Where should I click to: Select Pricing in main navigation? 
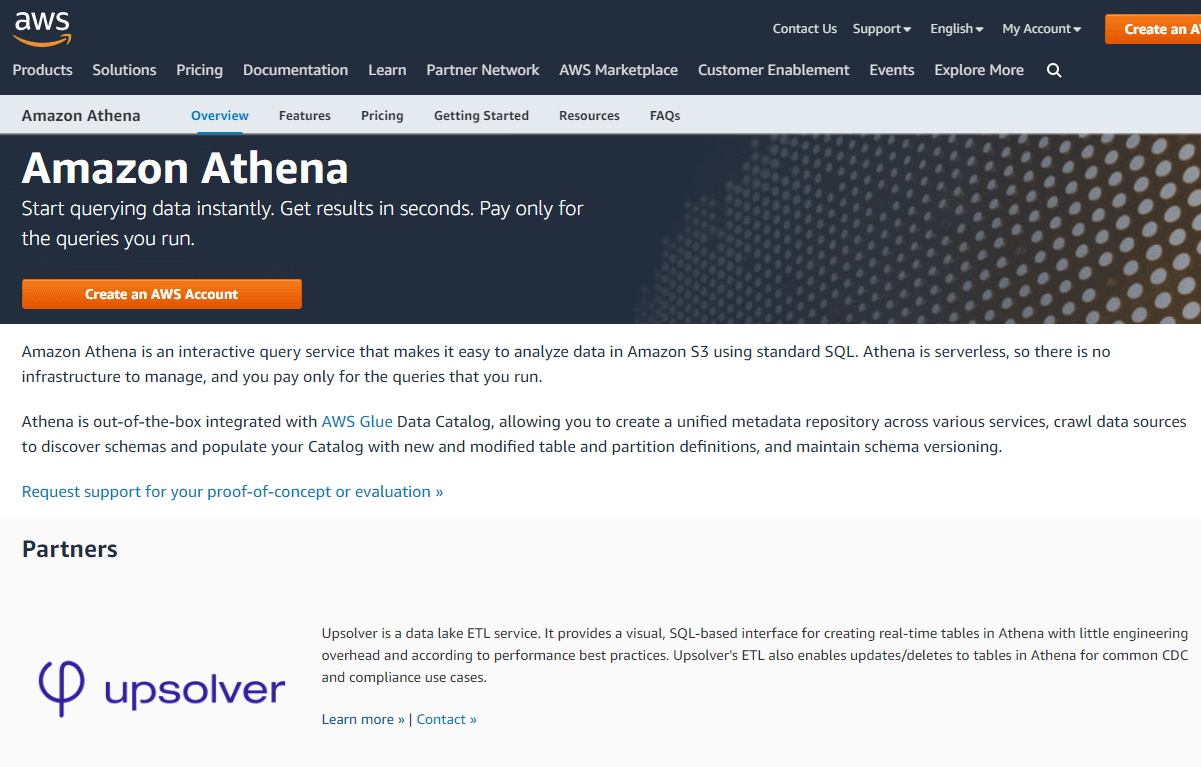(200, 70)
